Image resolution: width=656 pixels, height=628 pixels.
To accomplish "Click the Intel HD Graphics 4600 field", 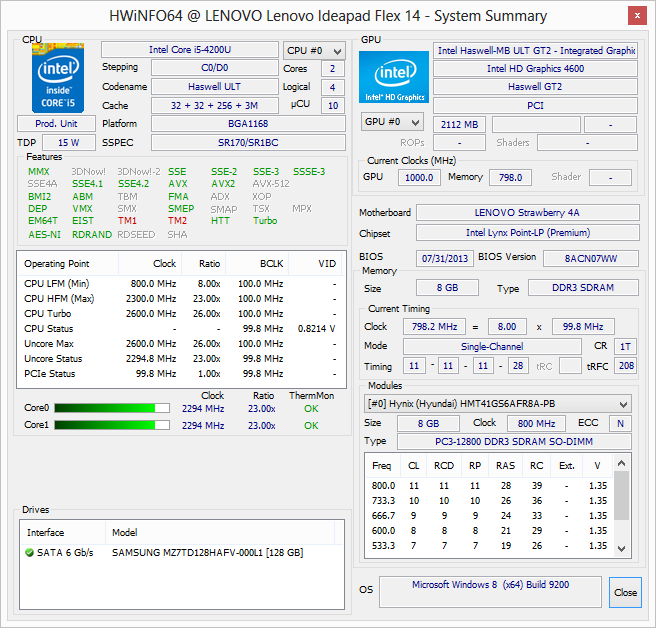I will tap(536, 69).
